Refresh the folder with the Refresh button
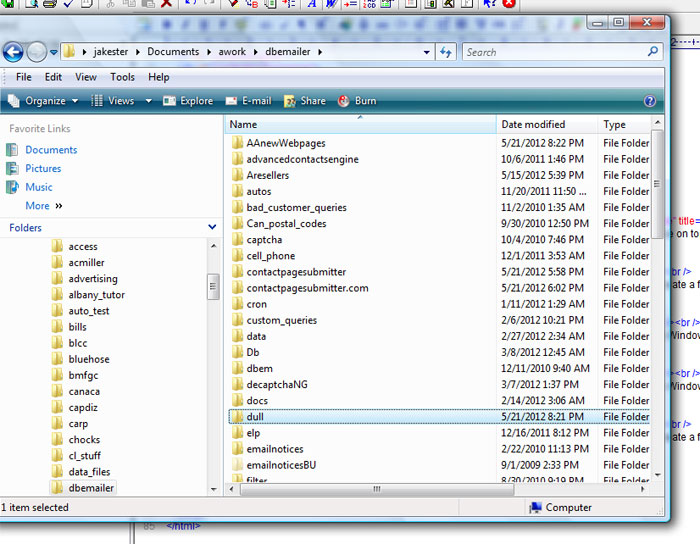The image size is (700, 544). tap(446, 52)
